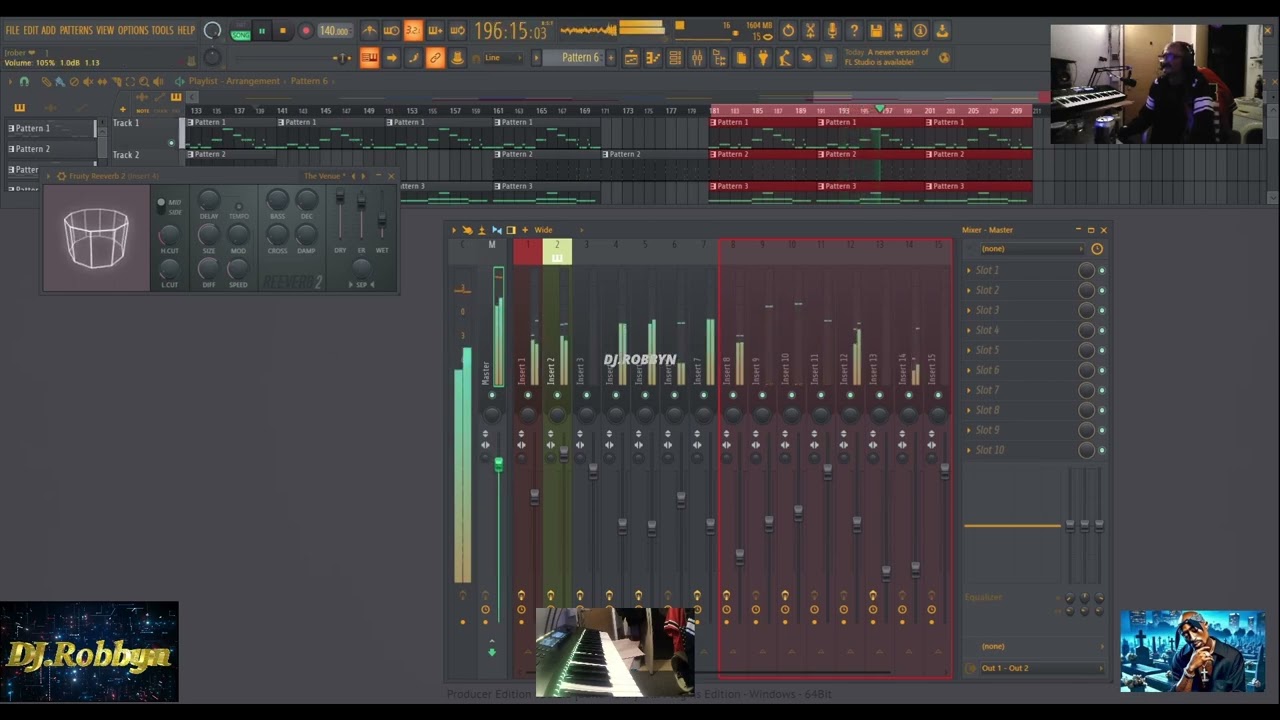The height and width of the screenshot is (720, 1280).
Task: Stop playback with the stop button
Action: [283, 31]
